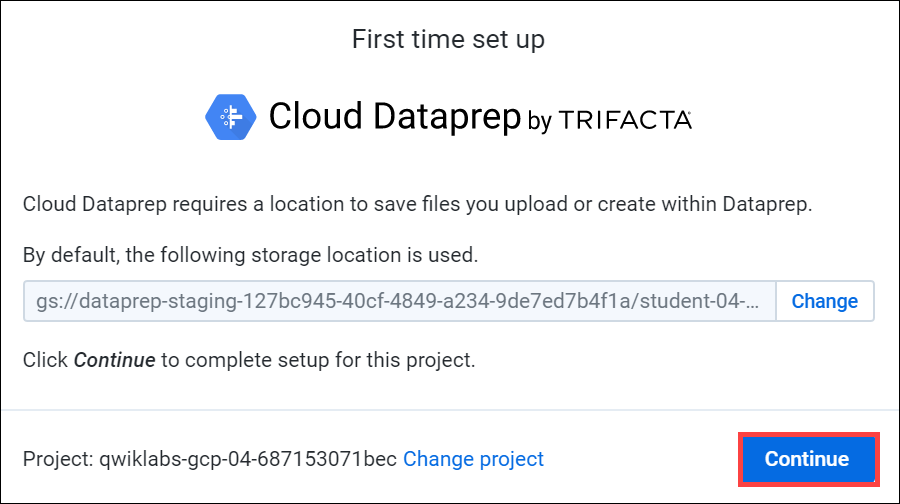Select the "First time set up" heading
This screenshot has width=900, height=504.
coord(448,40)
